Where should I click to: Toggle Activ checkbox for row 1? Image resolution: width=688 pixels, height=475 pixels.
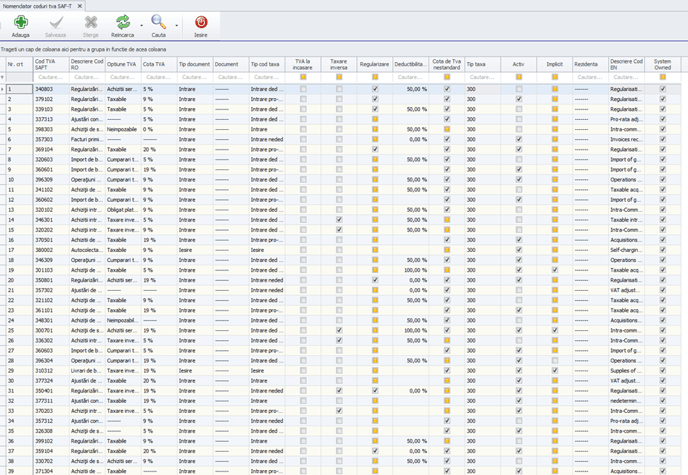coord(518,89)
